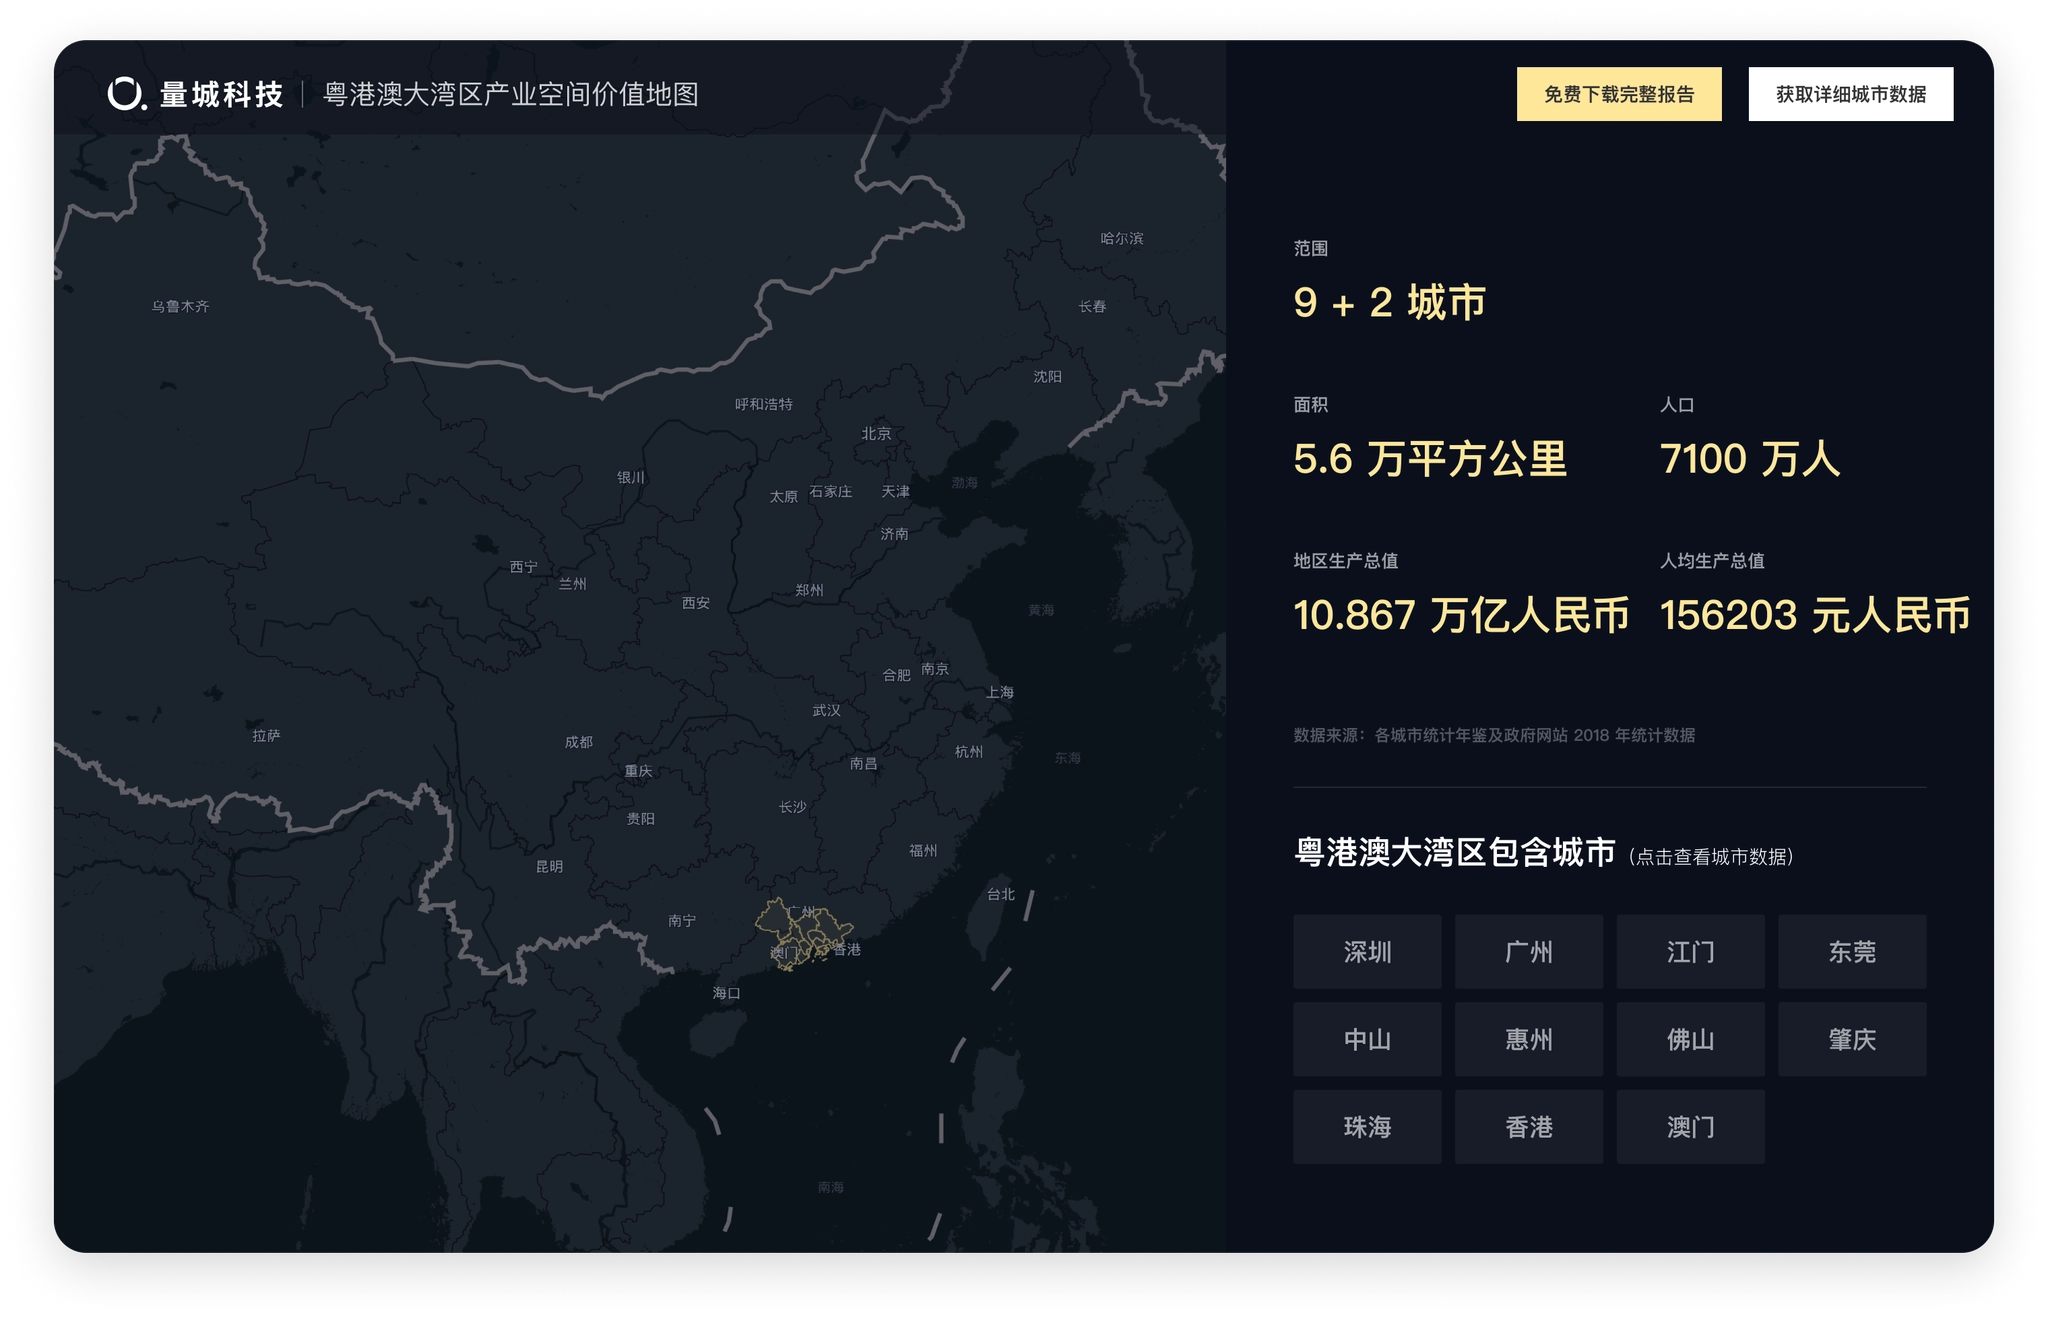Click the 台北 label on the map

click(1000, 894)
